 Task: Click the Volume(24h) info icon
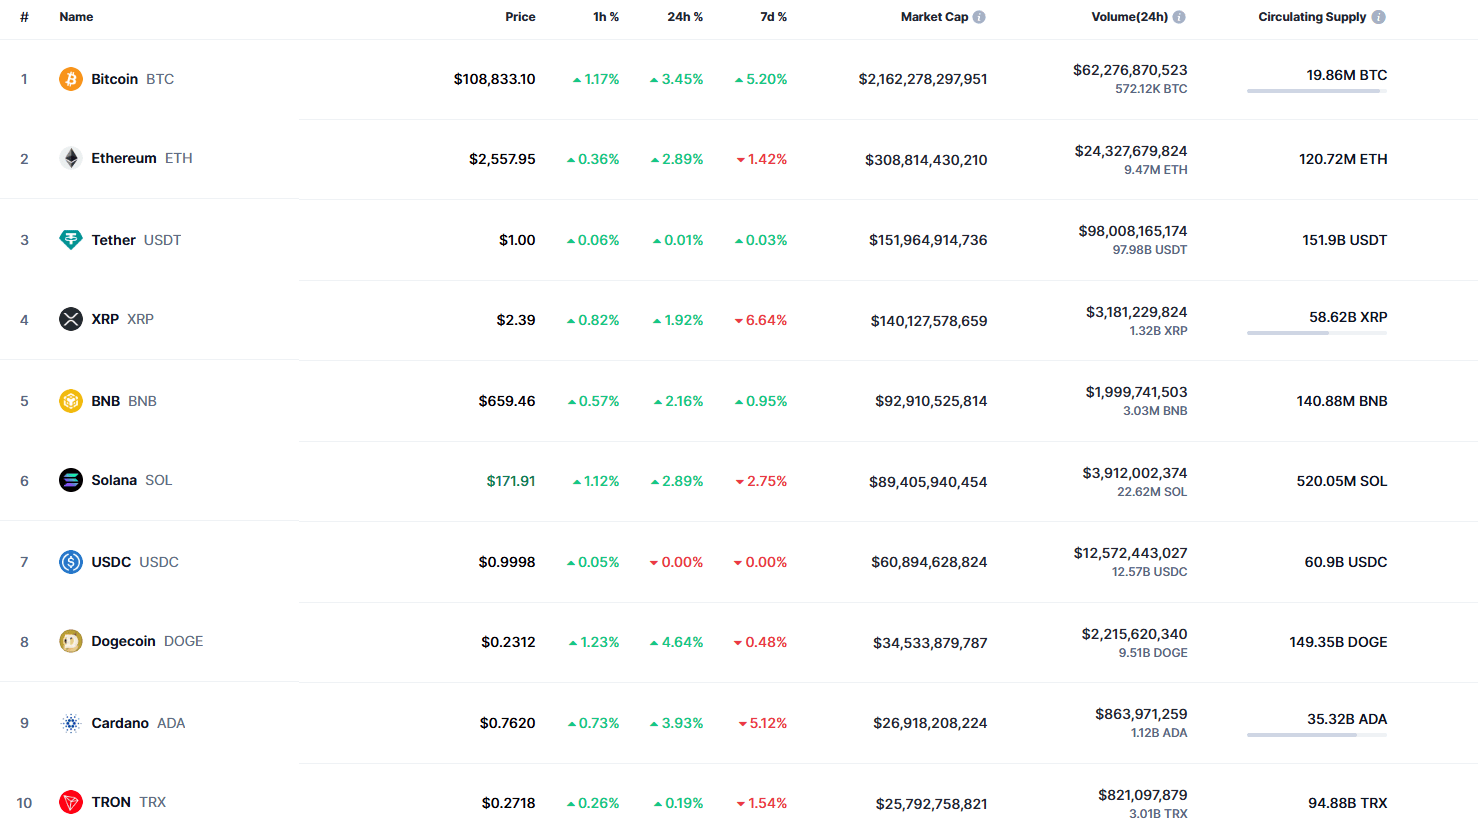point(1179,17)
